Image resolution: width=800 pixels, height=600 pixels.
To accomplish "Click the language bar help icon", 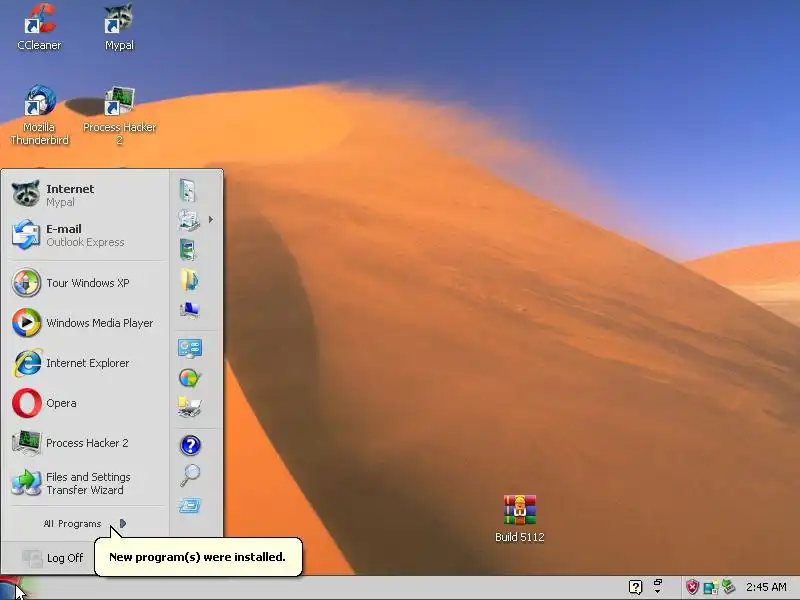I will click(x=635, y=587).
